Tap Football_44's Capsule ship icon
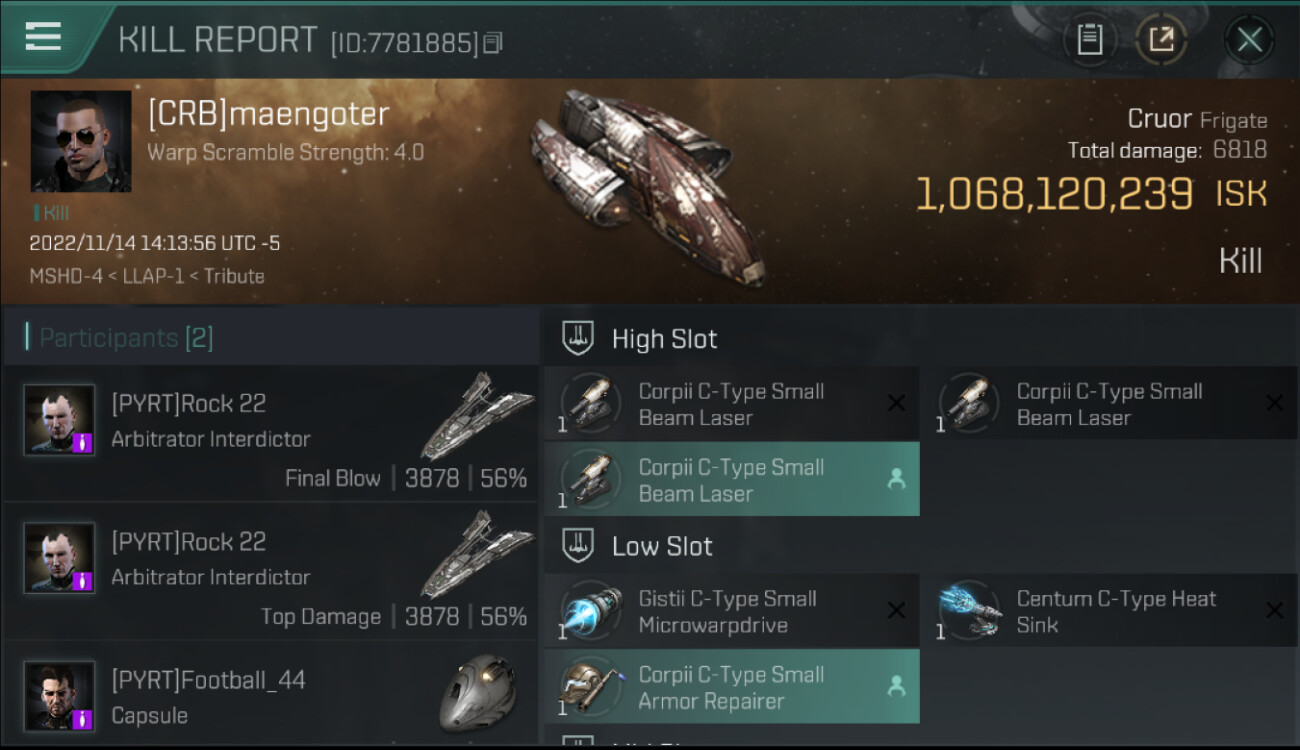This screenshot has height=750, width=1300. pyautogui.click(x=478, y=692)
